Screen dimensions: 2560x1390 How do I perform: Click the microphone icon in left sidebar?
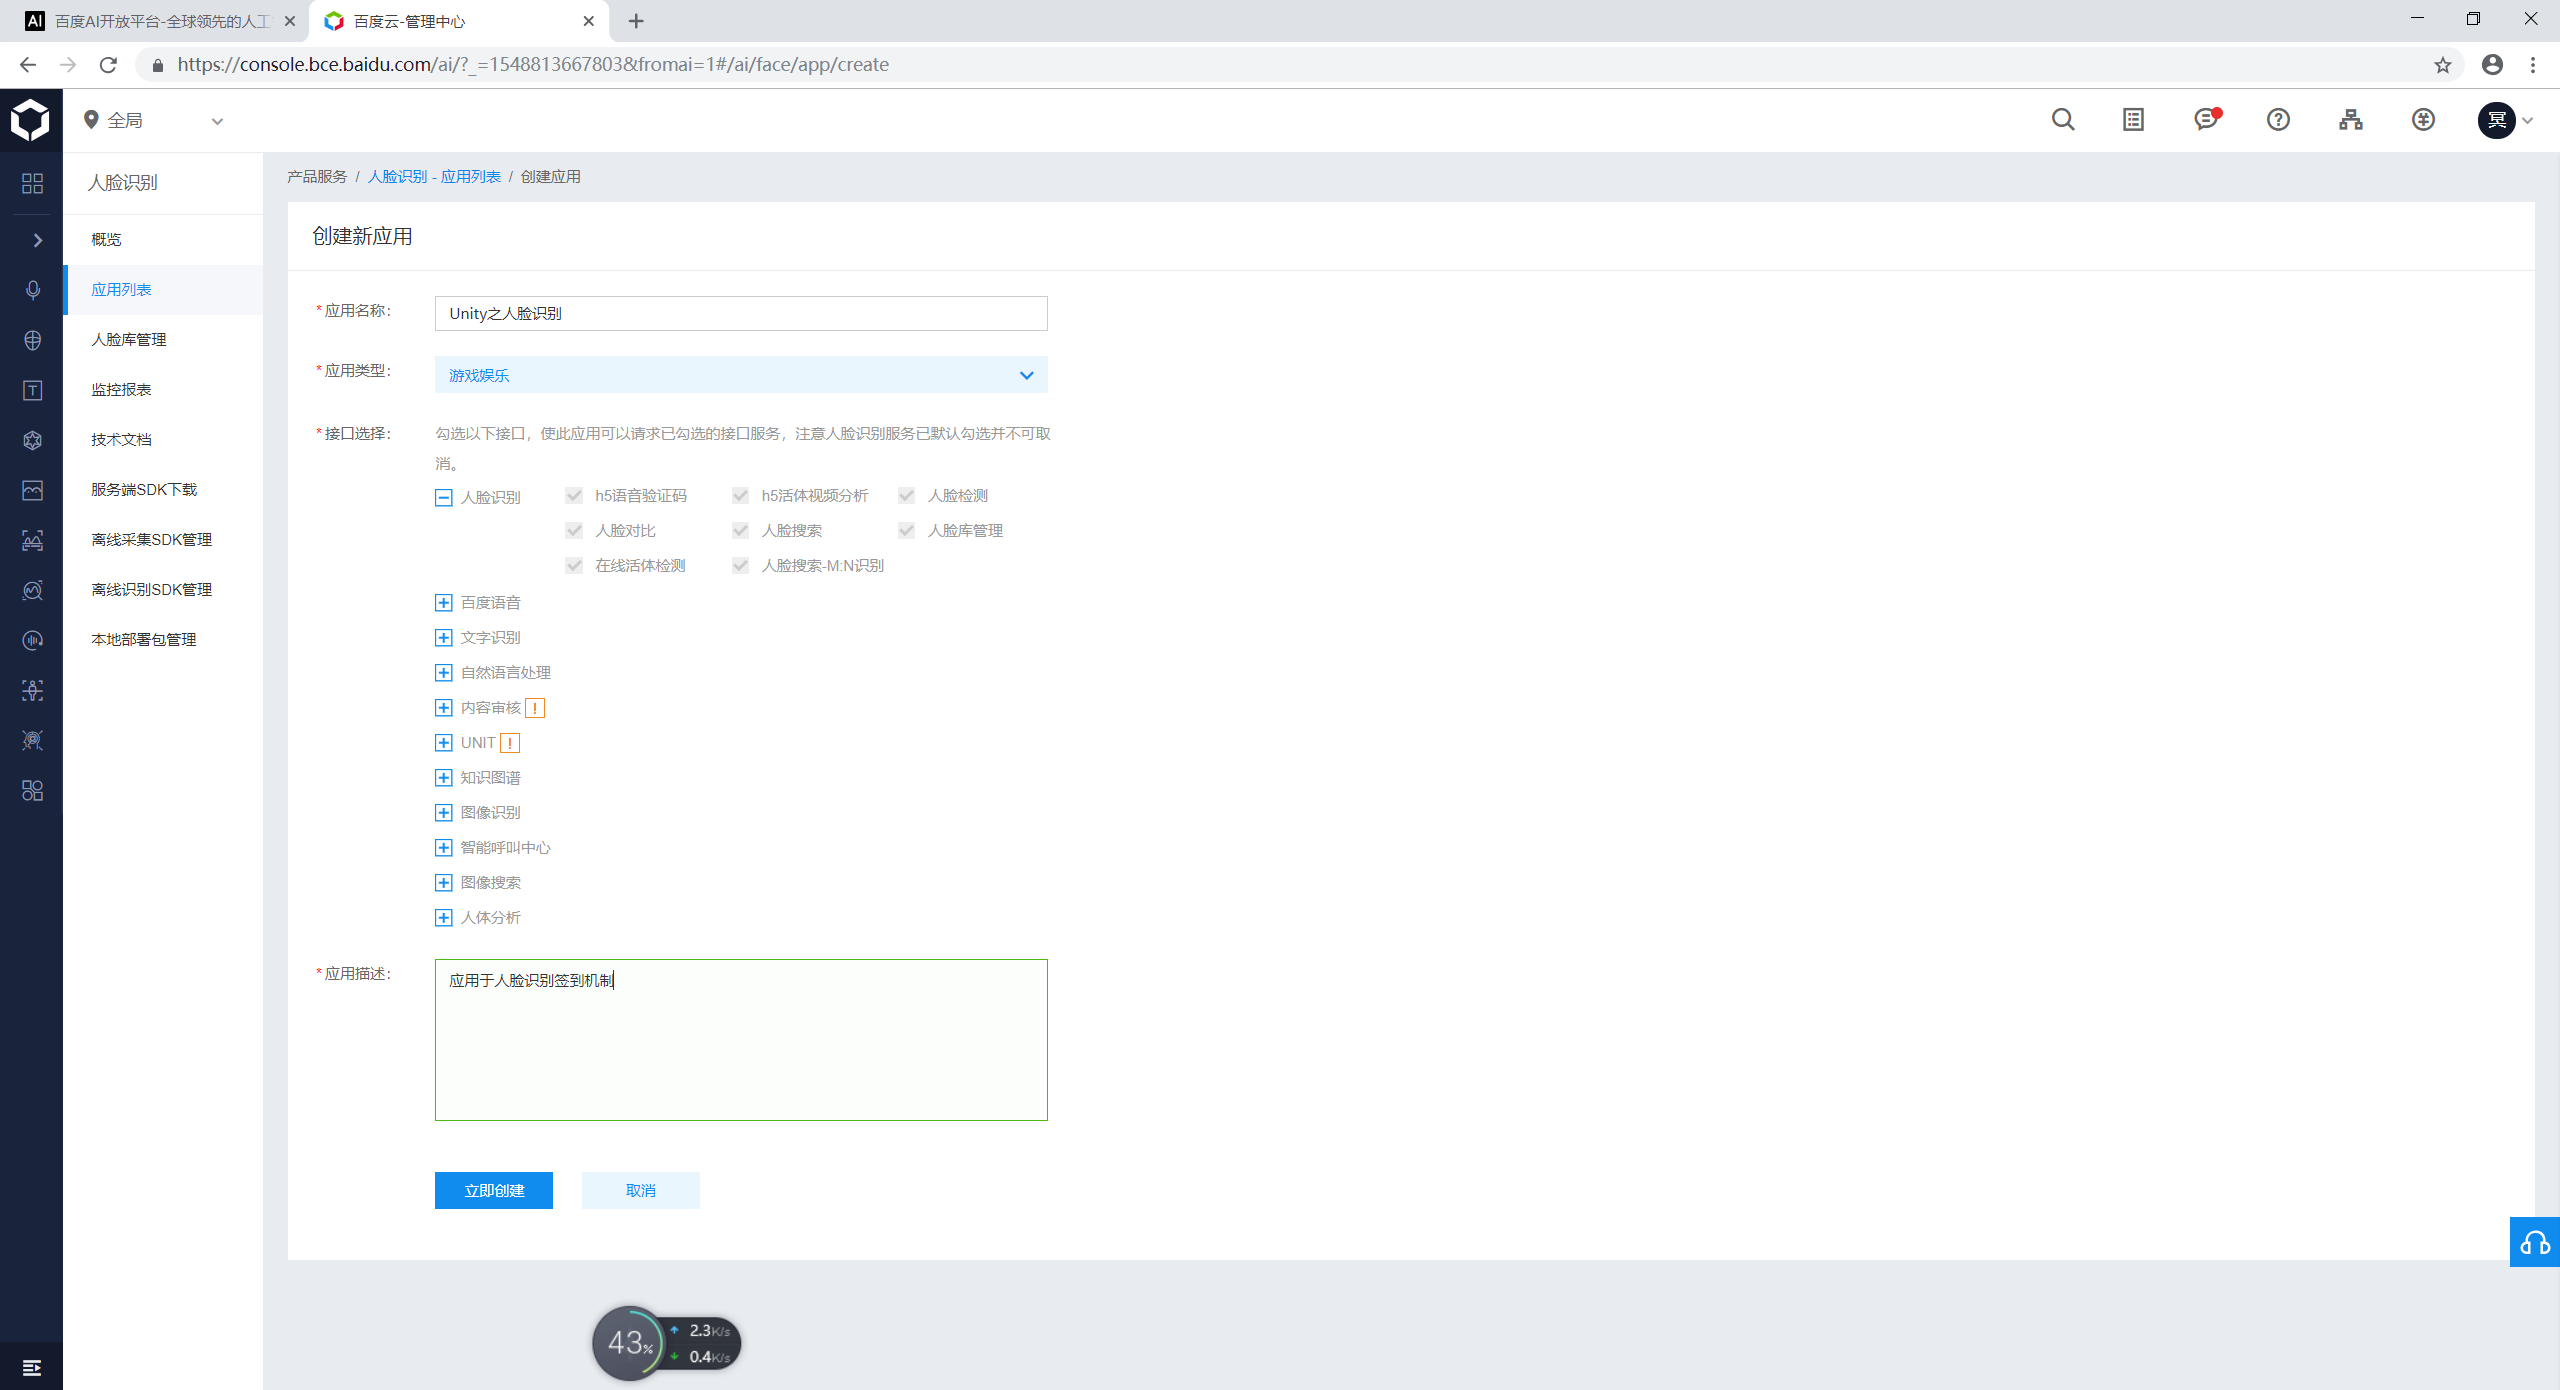click(x=32, y=290)
